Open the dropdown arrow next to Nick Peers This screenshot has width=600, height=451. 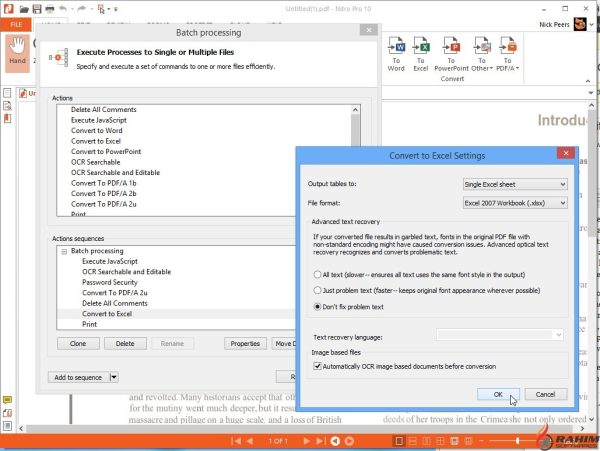tap(592, 24)
